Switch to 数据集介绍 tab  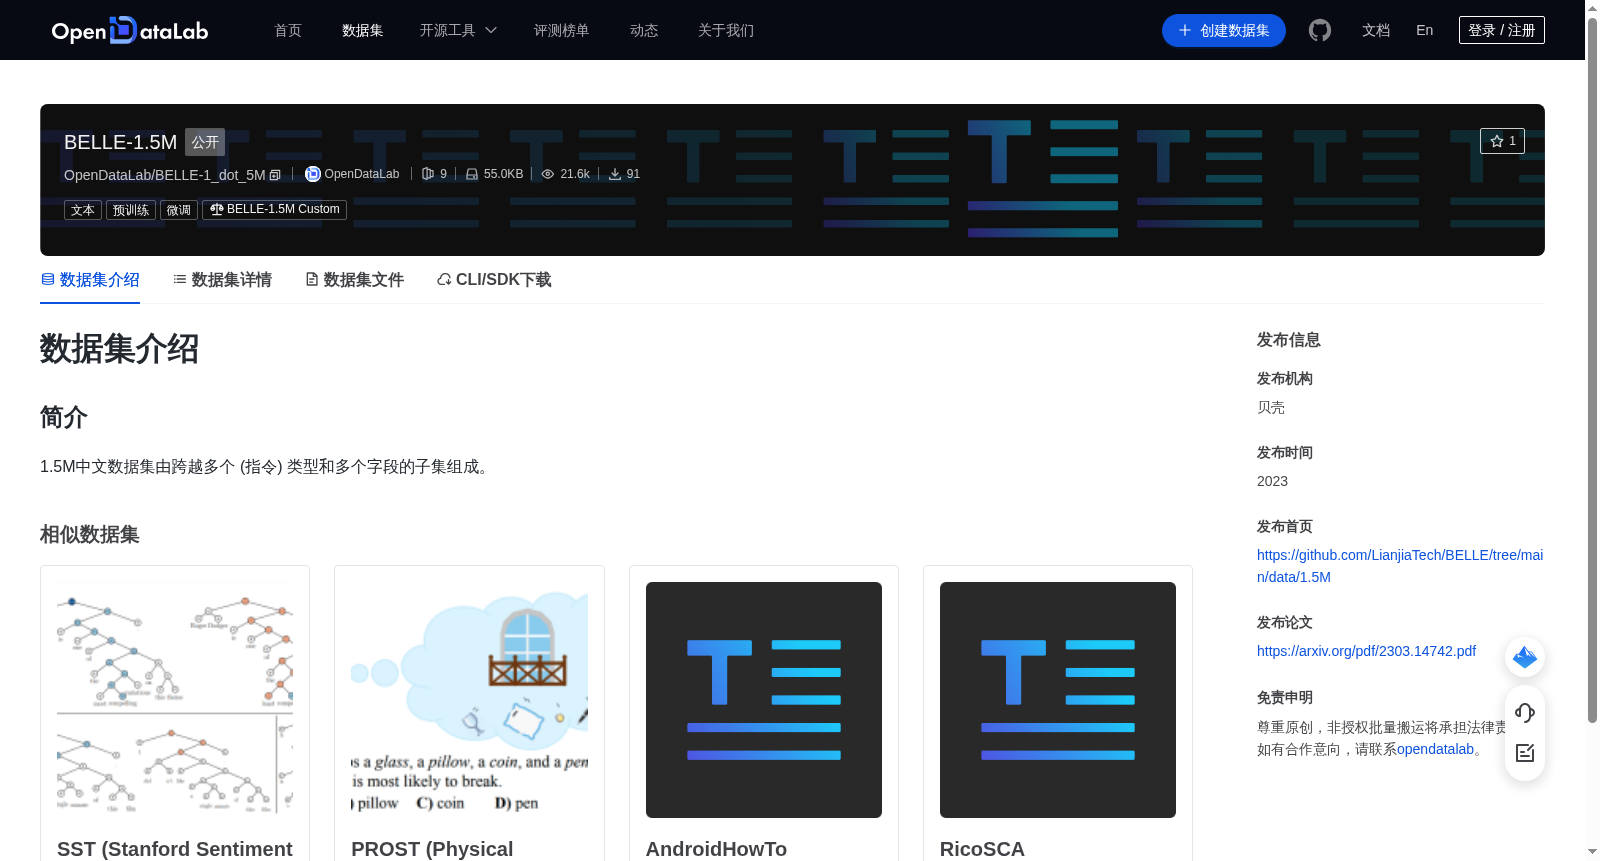(x=90, y=280)
